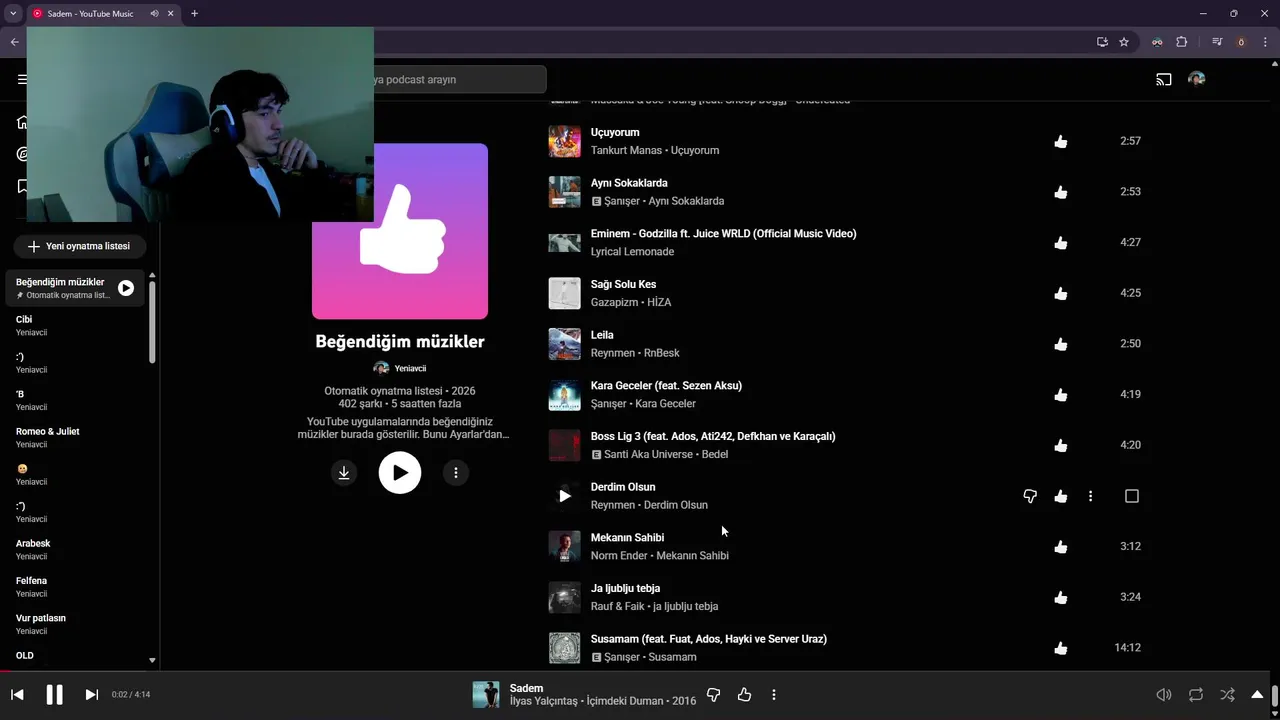This screenshot has height=720, width=1280.
Task: Open the Uçuyorum album art thumbnail
Action: click(565, 141)
